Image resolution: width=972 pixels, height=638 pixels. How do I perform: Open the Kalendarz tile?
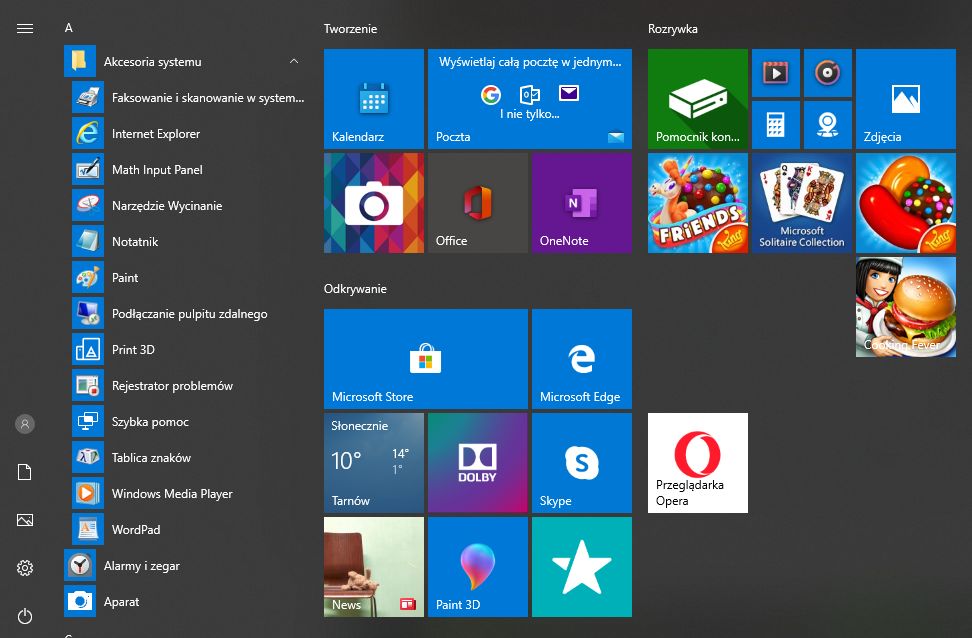pyautogui.click(x=374, y=99)
